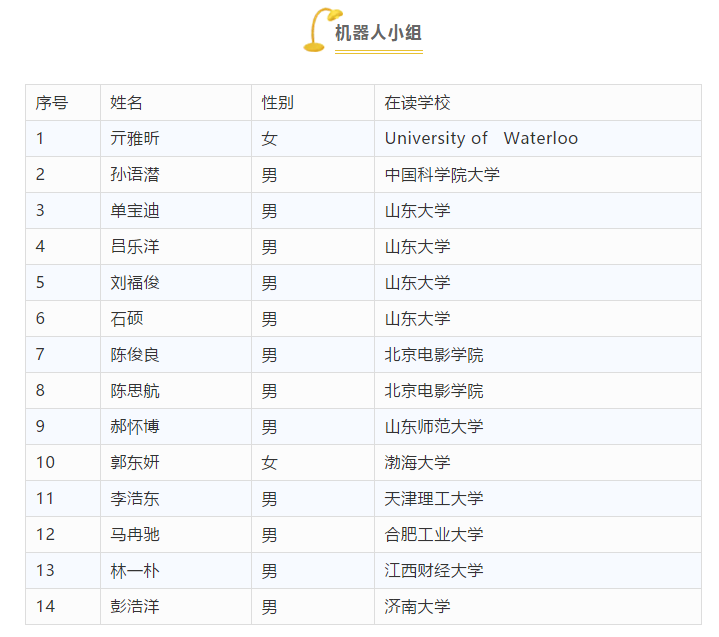Click the 姓名 column header
Viewport: 719px width, 637px height.
[127, 103]
